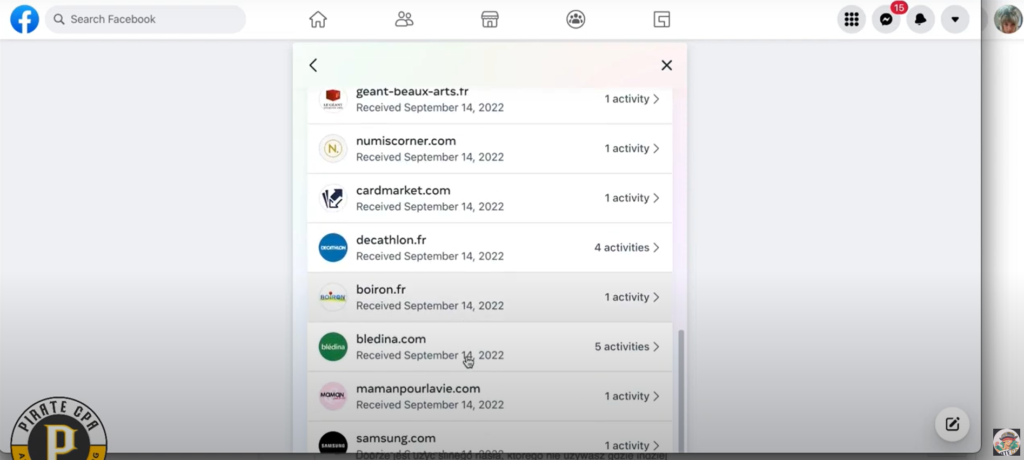The image size is (1024, 460).
Task: Open Messenger with 15 notifications
Action: [x=886, y=20]
